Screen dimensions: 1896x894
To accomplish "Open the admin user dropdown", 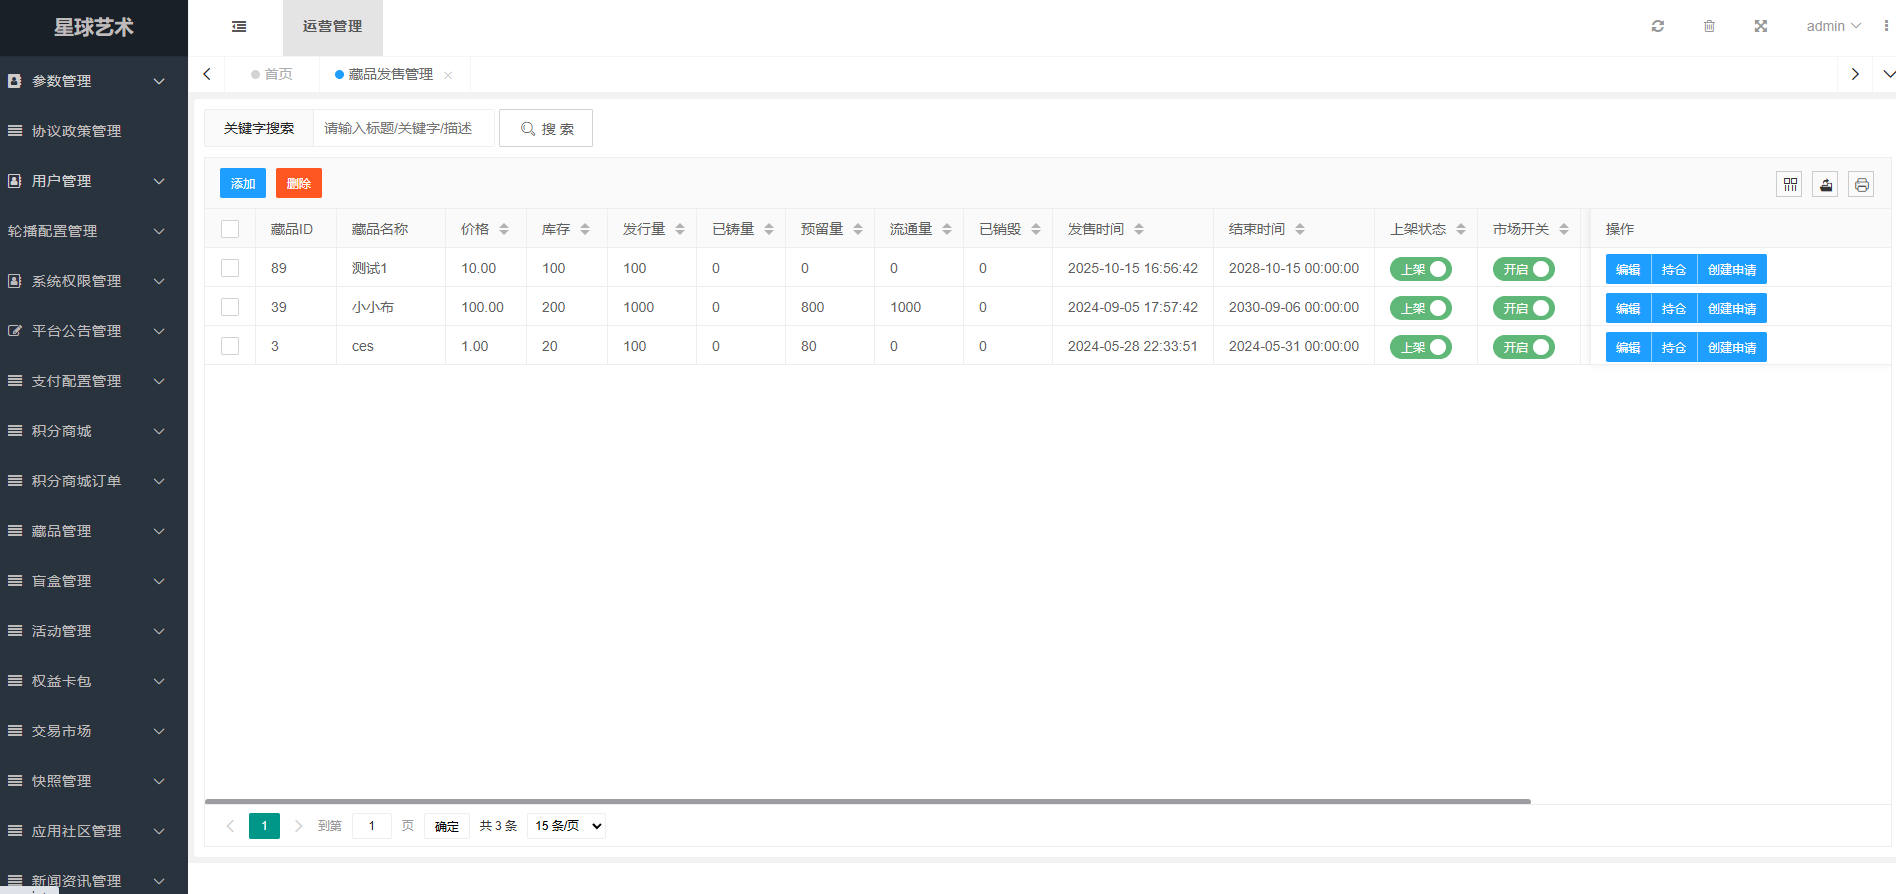I will 1832,26.
